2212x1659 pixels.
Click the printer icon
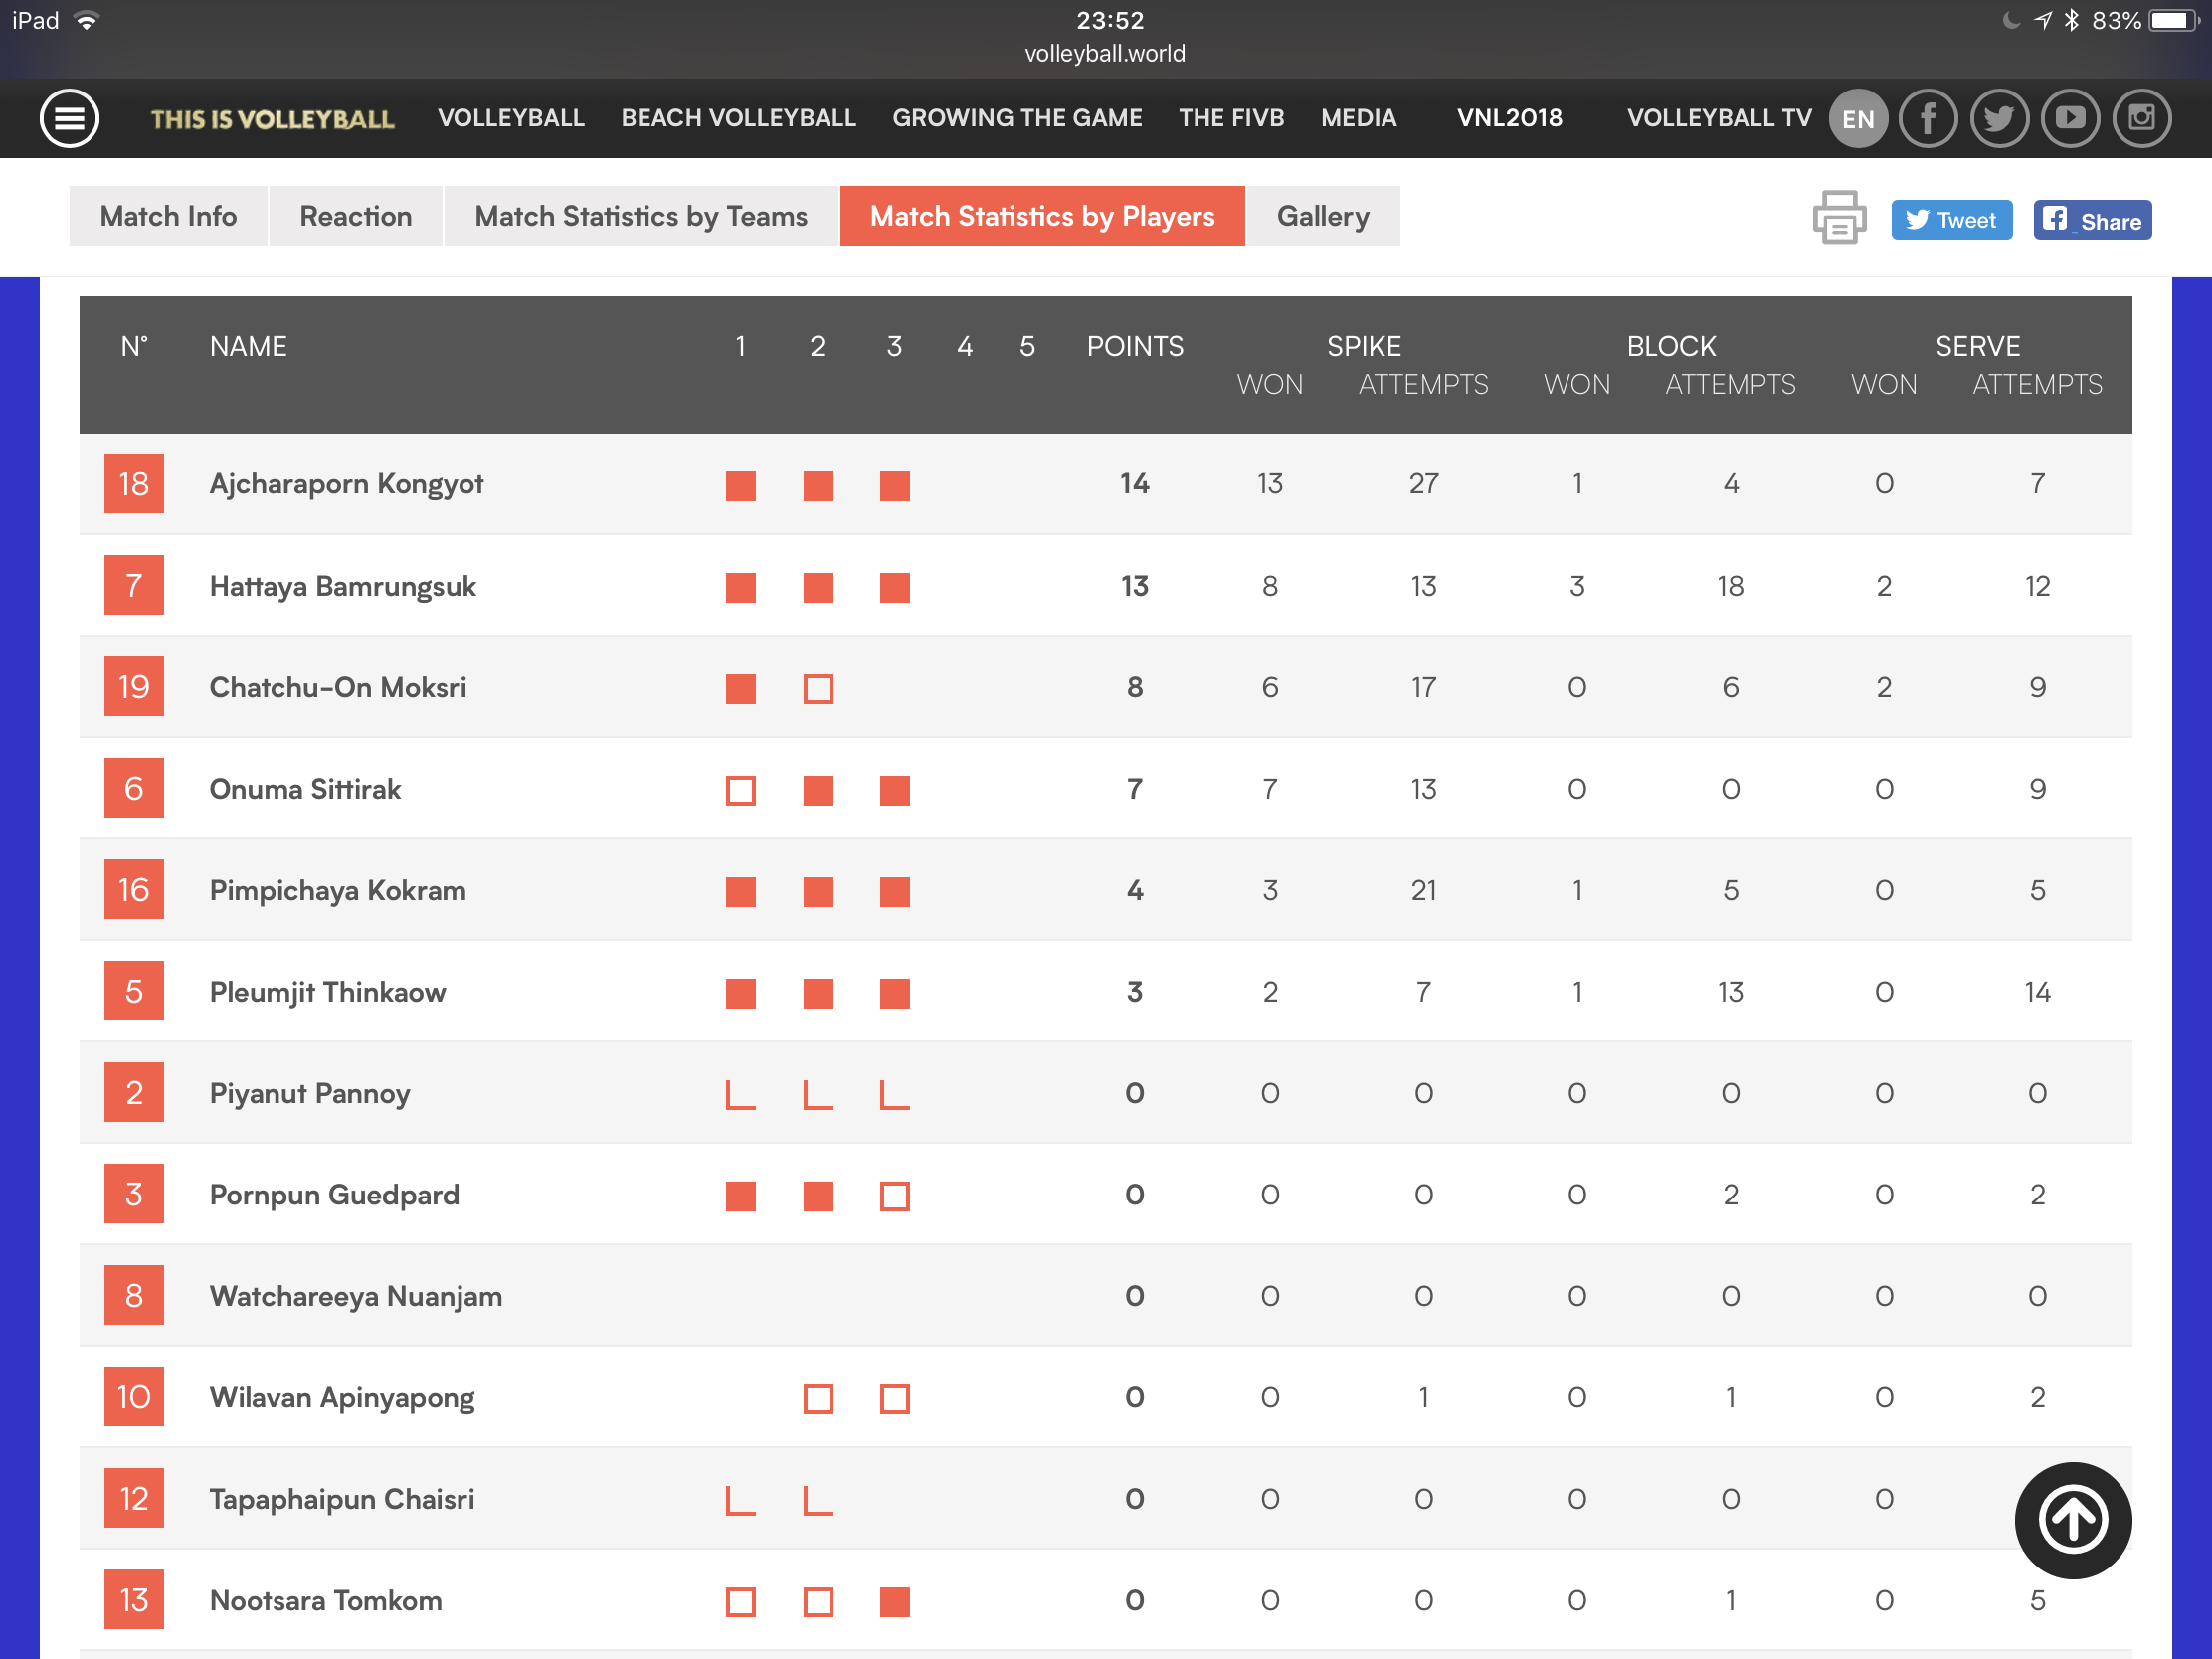pos(1839,218)
